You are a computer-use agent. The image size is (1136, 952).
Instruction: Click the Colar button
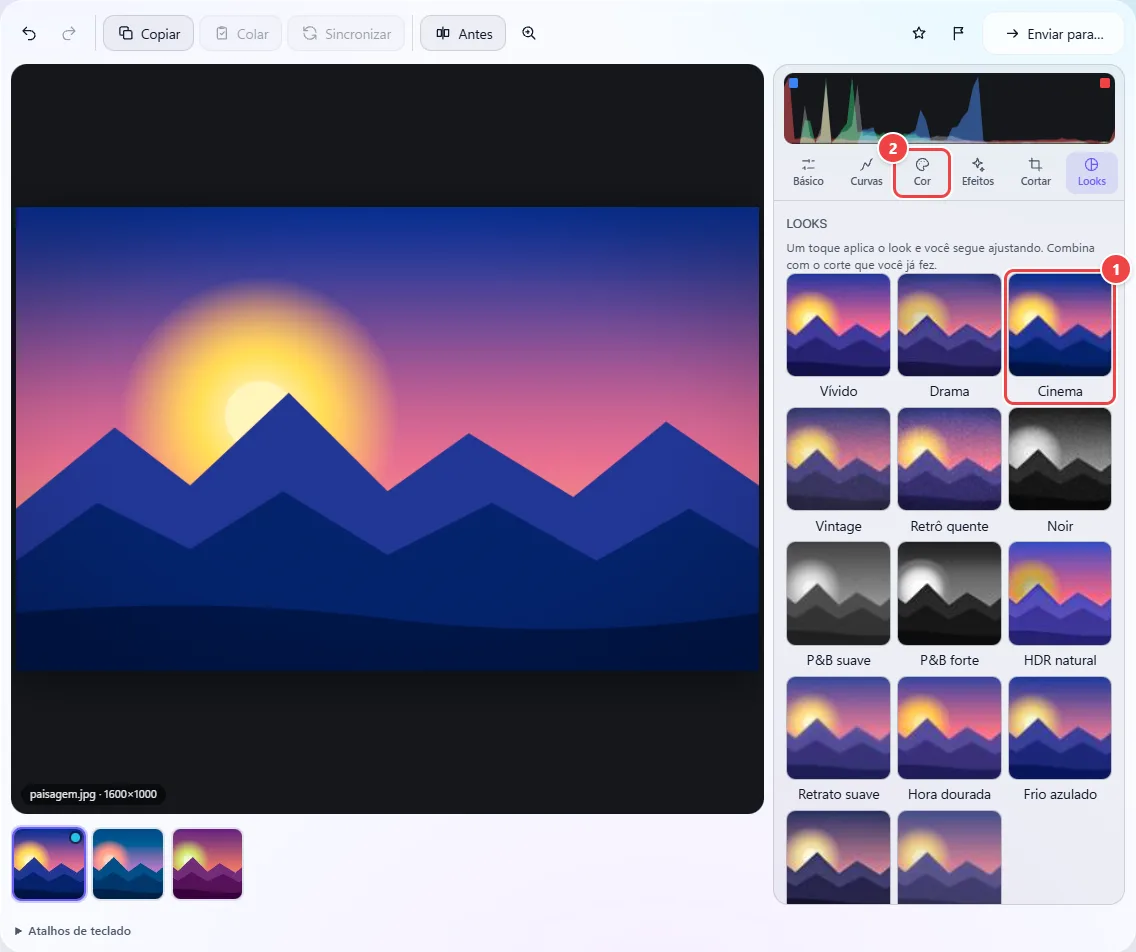point(241,33)
